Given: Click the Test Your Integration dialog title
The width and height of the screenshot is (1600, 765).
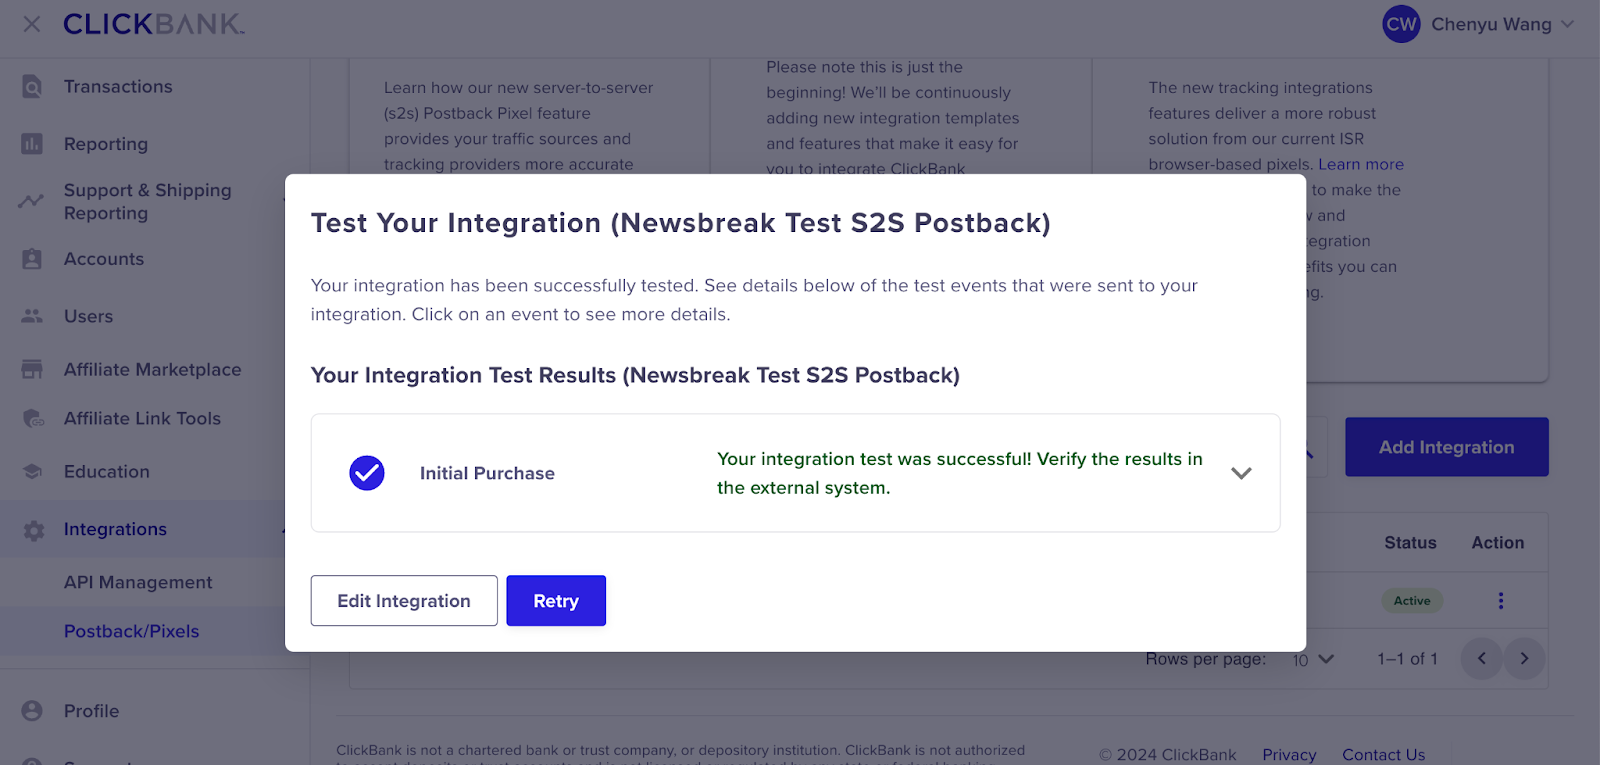Looking at the screenshot, I should tap(680, 223).
